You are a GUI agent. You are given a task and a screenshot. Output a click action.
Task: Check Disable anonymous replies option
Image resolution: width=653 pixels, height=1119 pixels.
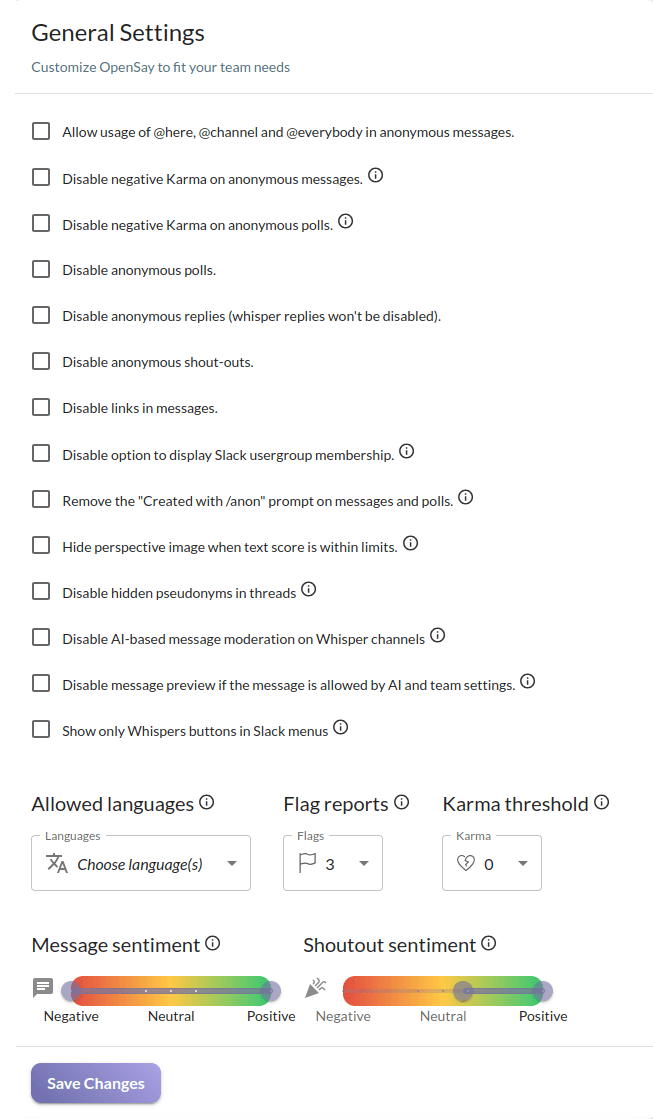[41, 315]
